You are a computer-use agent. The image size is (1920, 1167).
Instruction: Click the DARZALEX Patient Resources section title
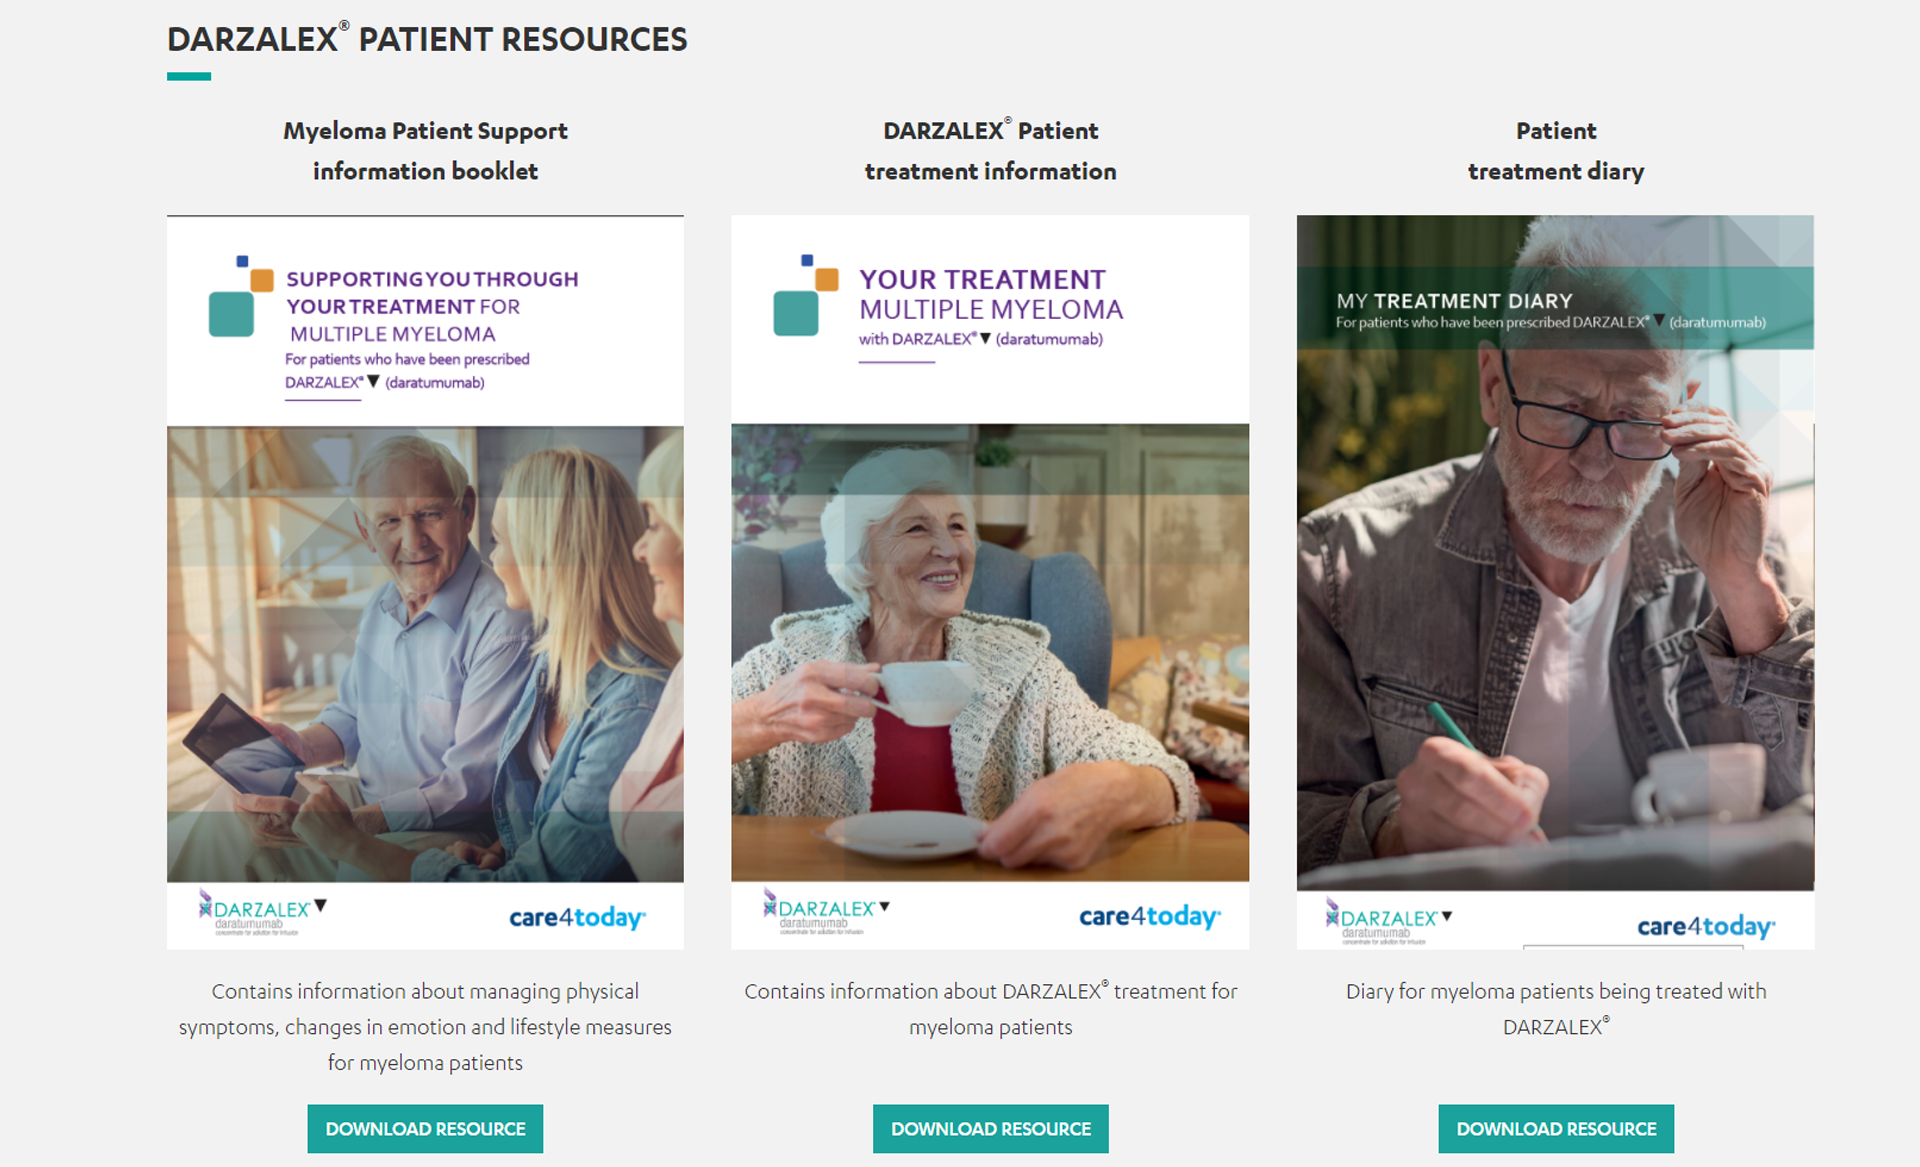point(427,39)
